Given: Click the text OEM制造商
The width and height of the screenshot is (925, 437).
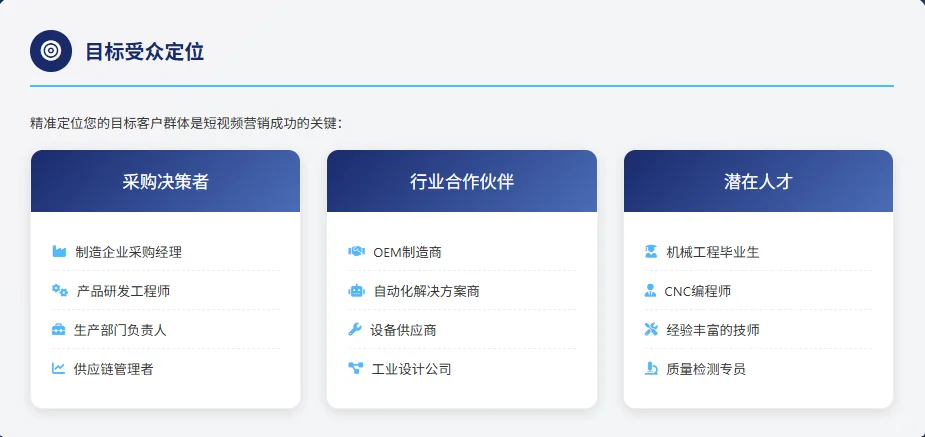Looking at the screenshot, I should [x=407, y=252].
